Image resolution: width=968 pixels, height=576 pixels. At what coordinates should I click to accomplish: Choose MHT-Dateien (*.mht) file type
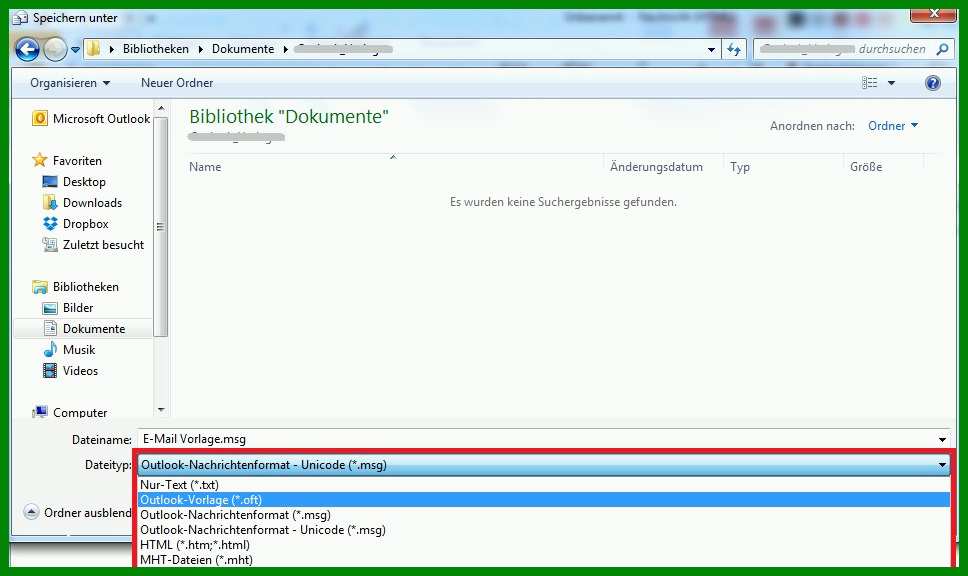point(544,559)
